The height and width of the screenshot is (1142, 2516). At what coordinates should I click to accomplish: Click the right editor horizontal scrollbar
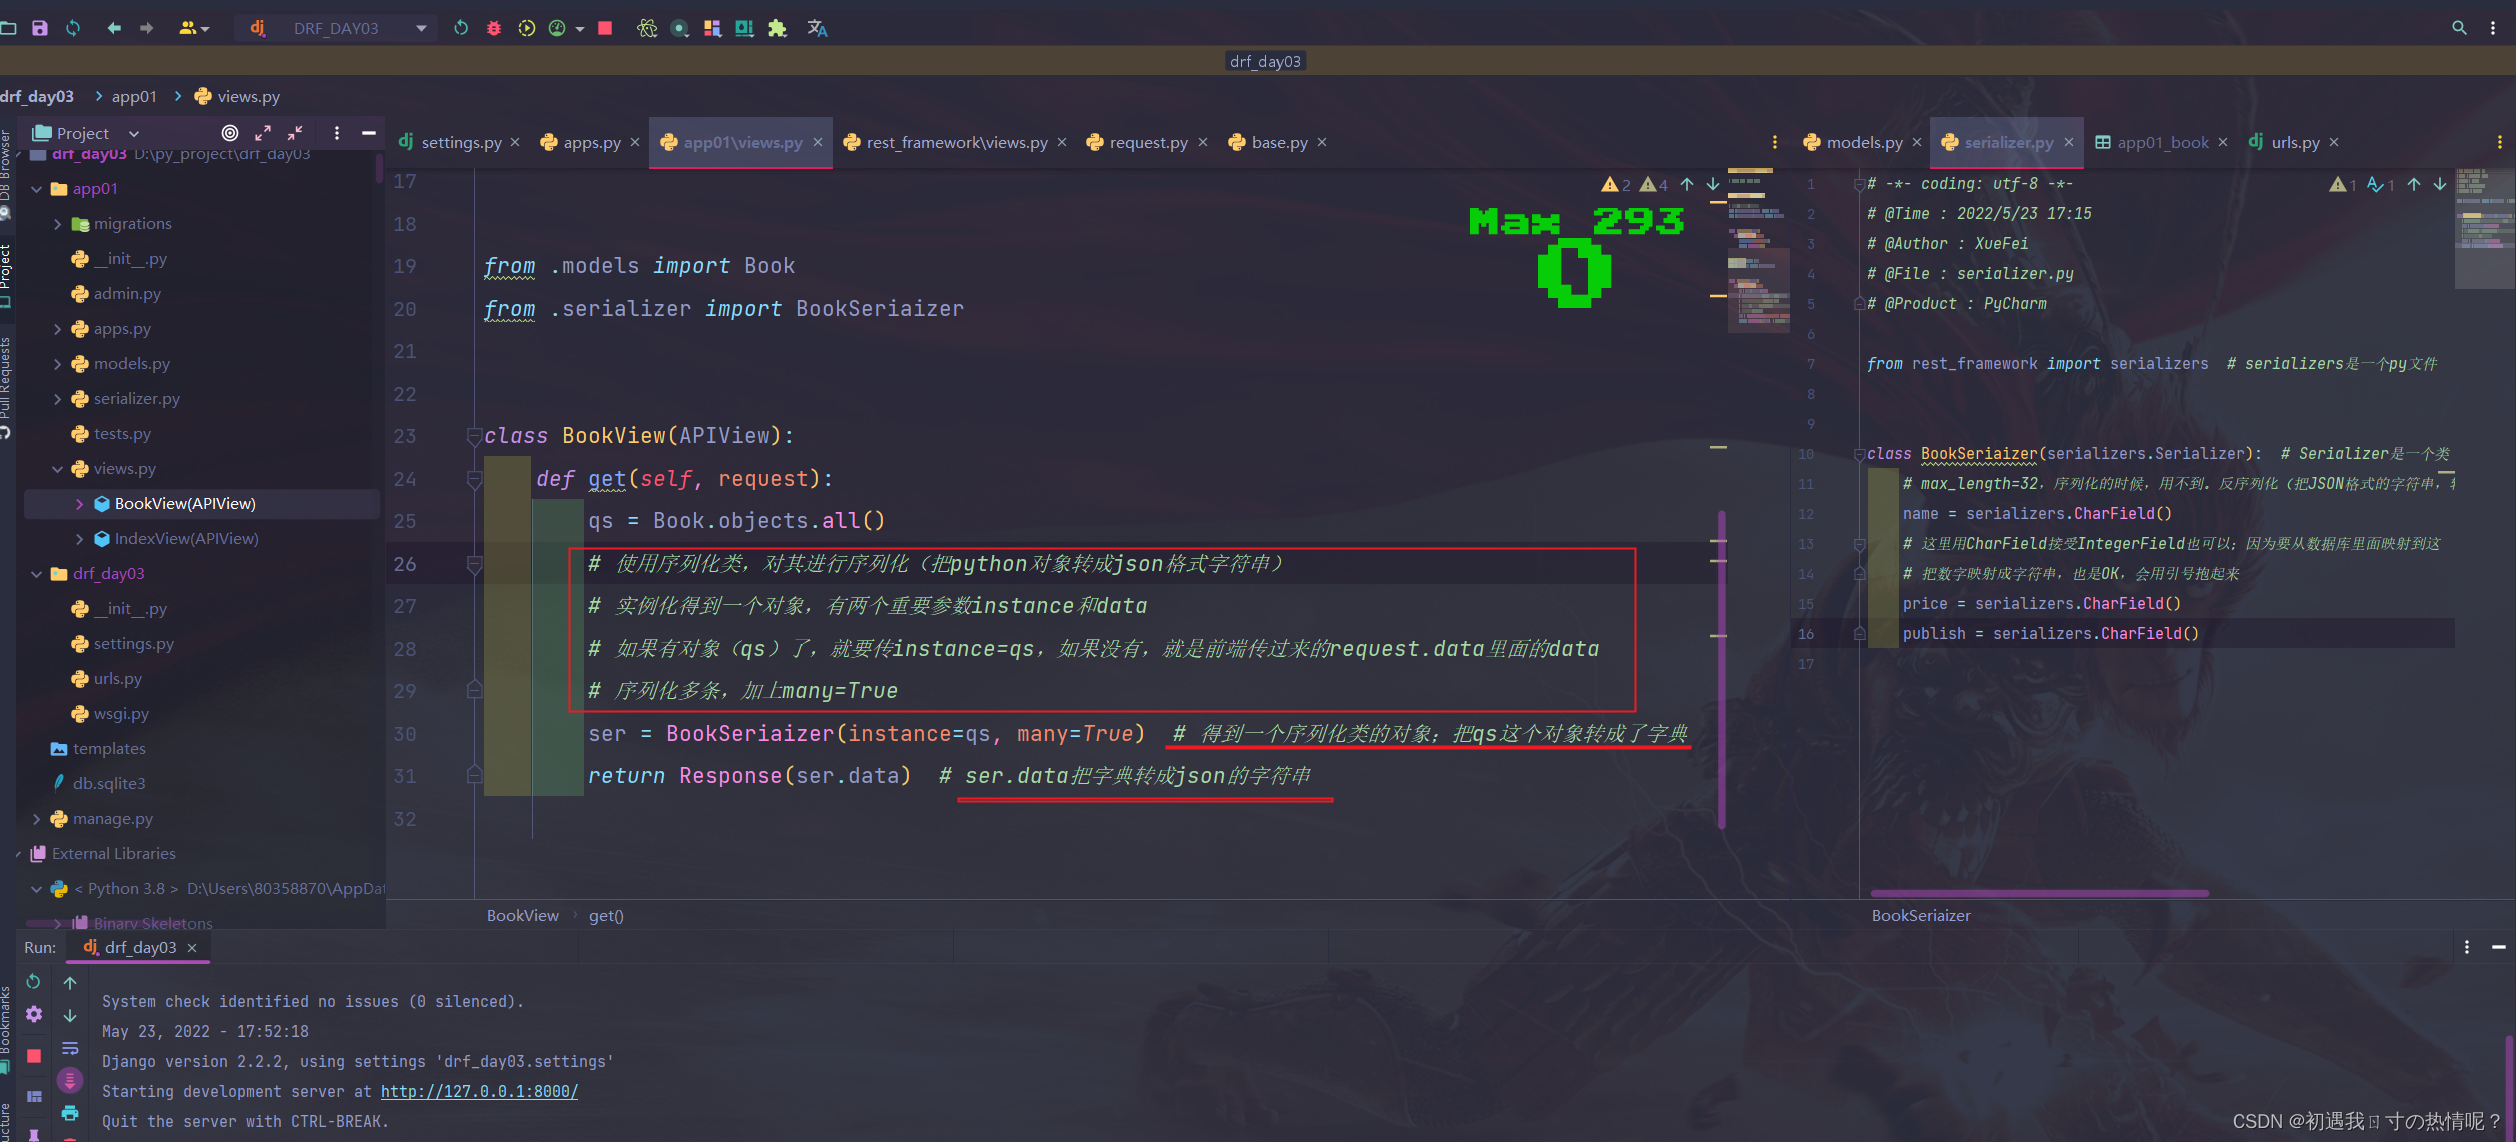tap(2039, 893)
